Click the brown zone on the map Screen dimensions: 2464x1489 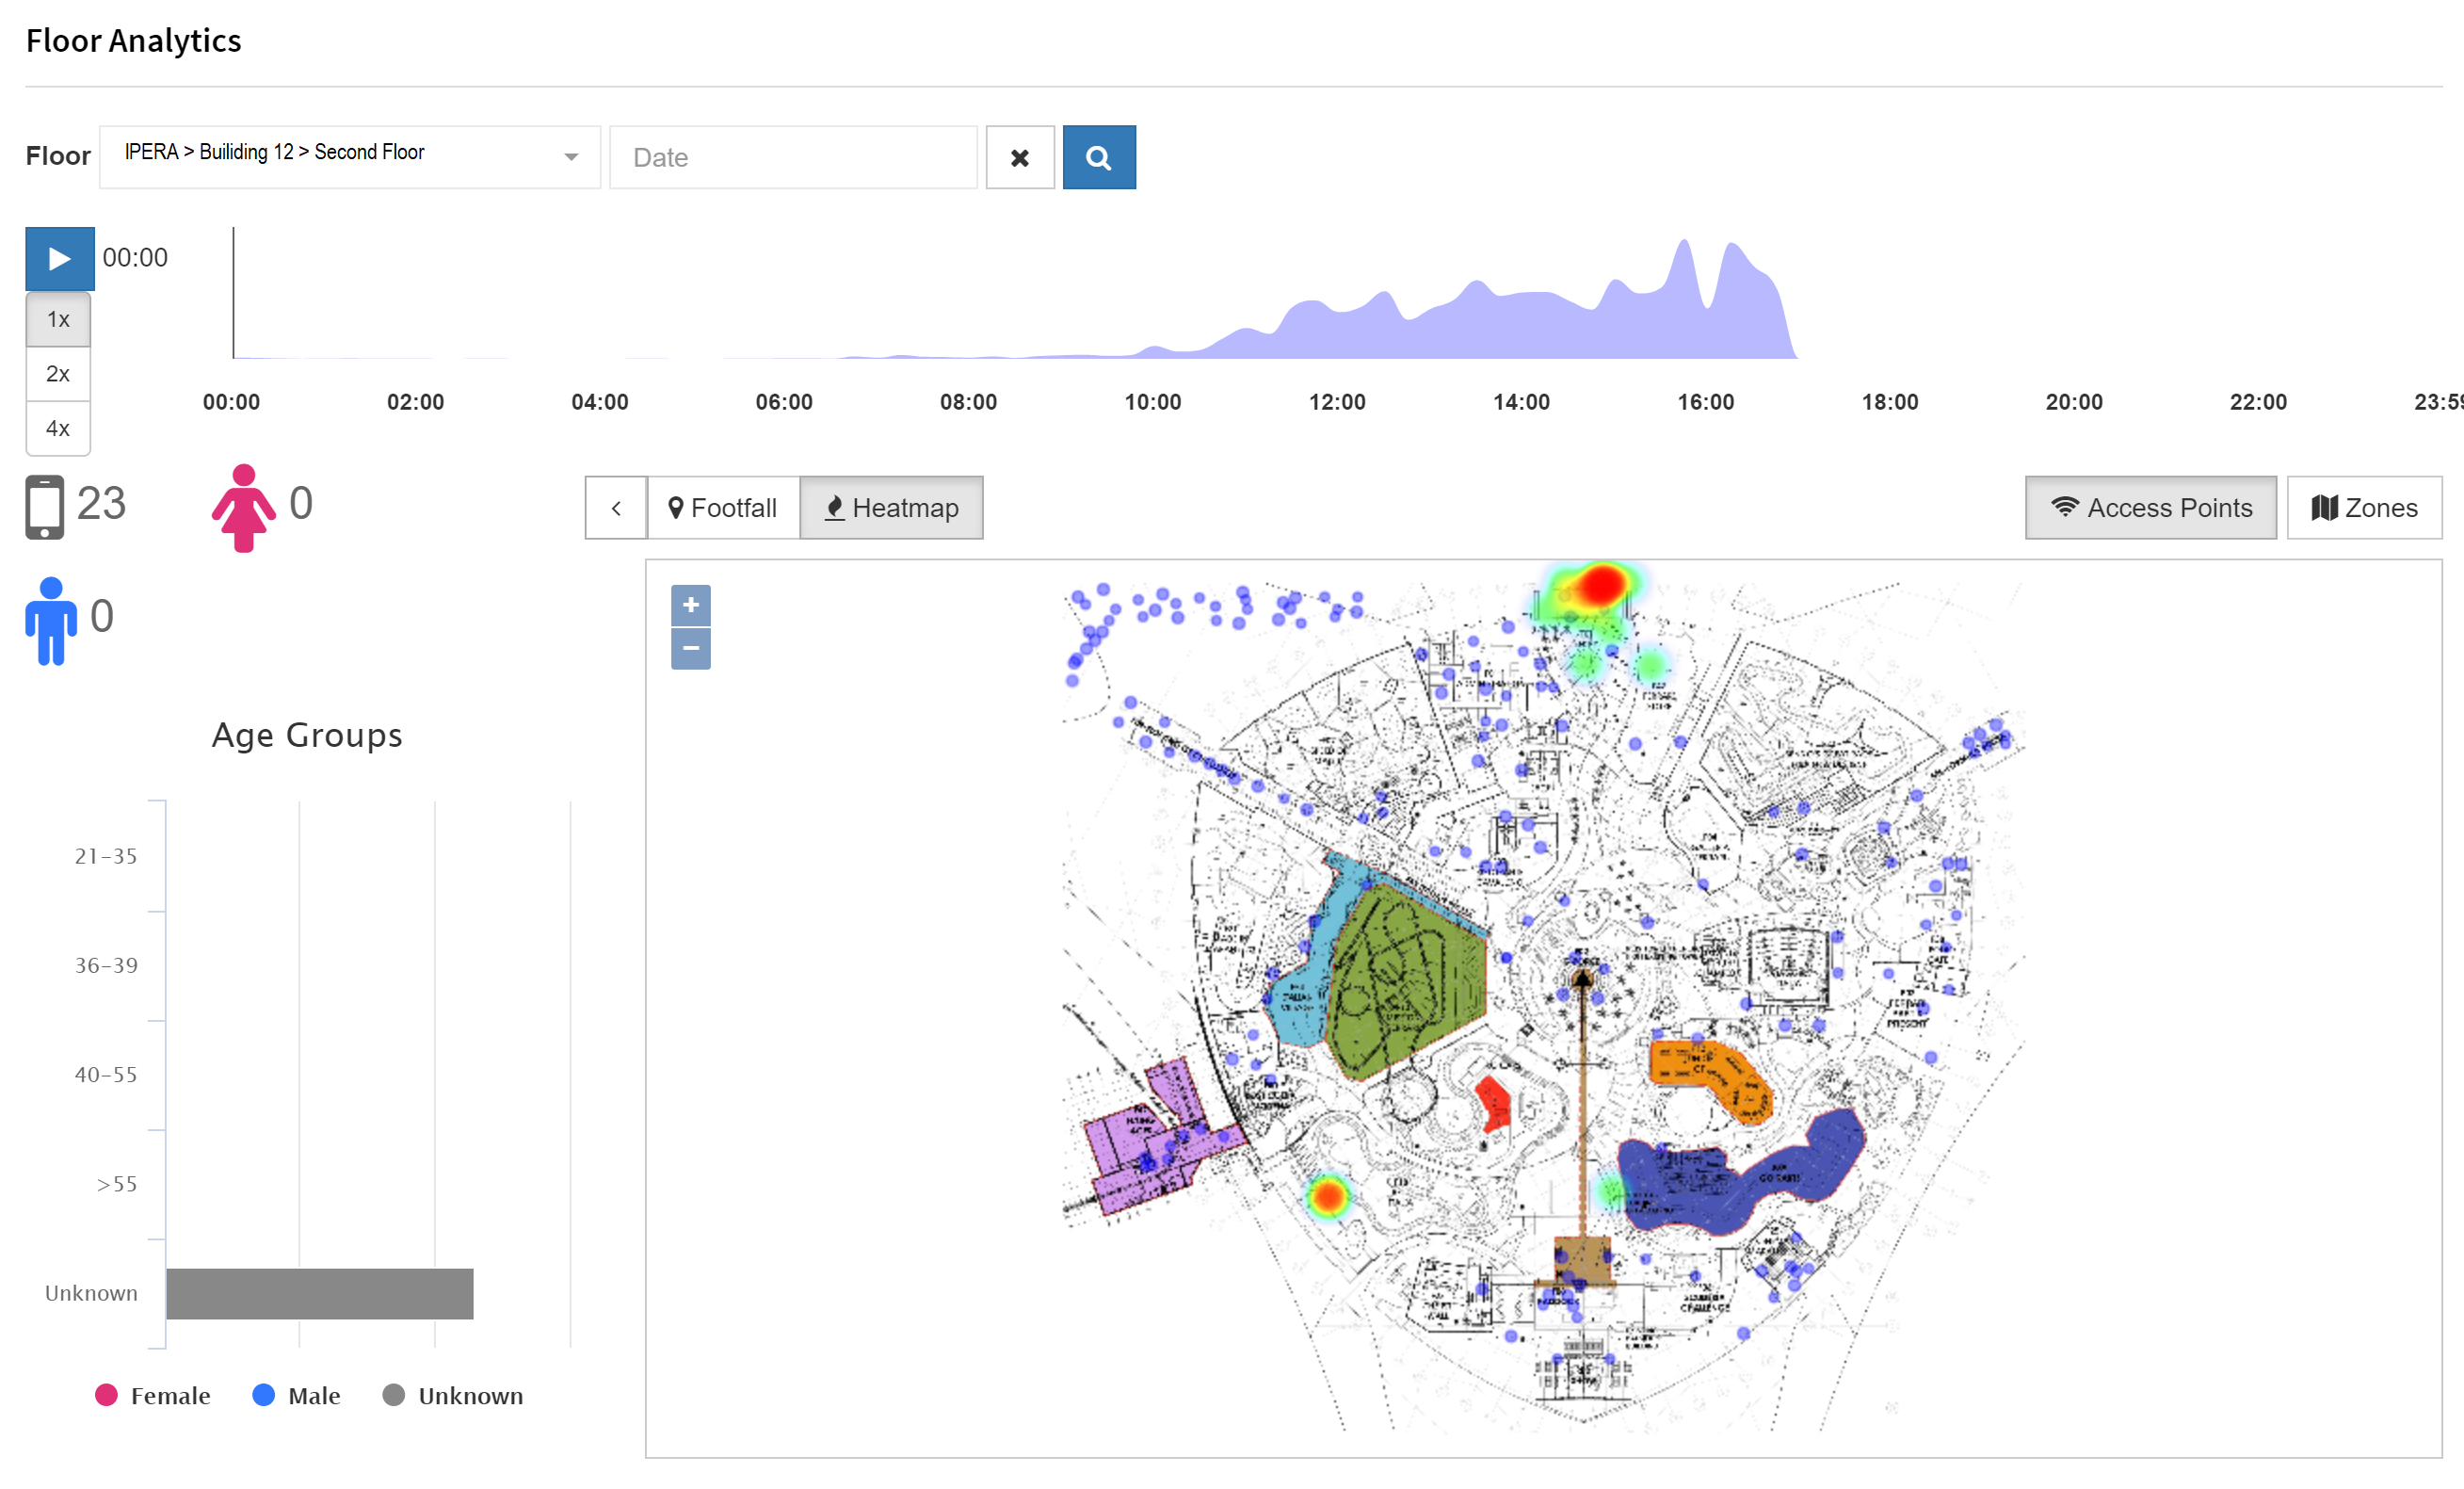point(1583,1261)
